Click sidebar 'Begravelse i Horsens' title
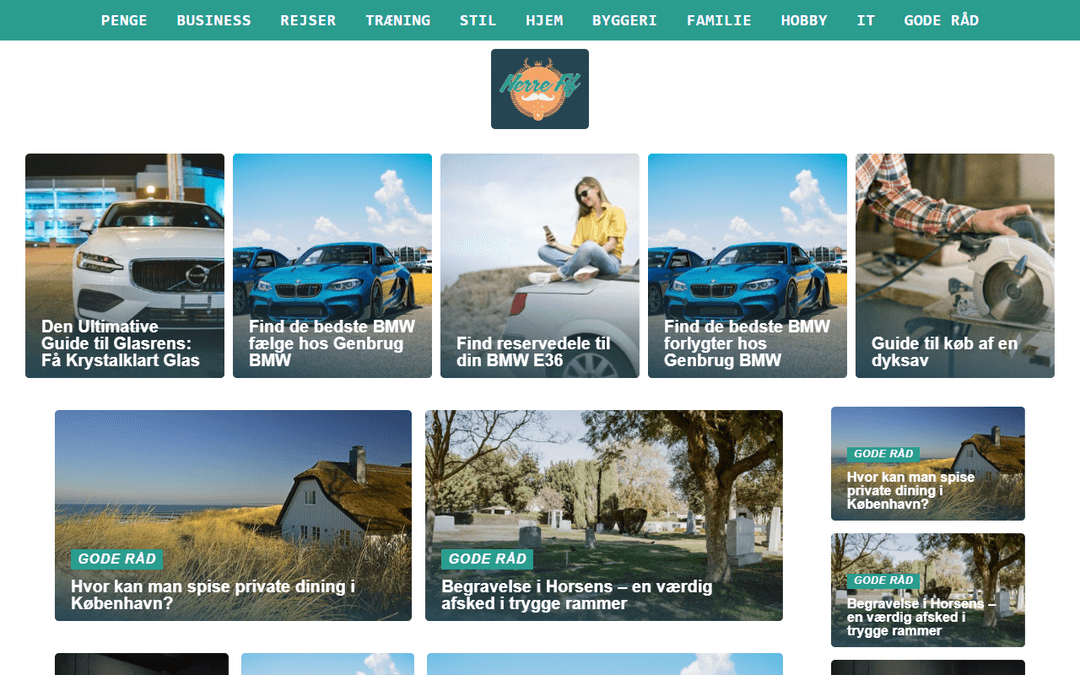Image resolution: width=1080 pixels, height=675 pixels. [x=921, y=617]
